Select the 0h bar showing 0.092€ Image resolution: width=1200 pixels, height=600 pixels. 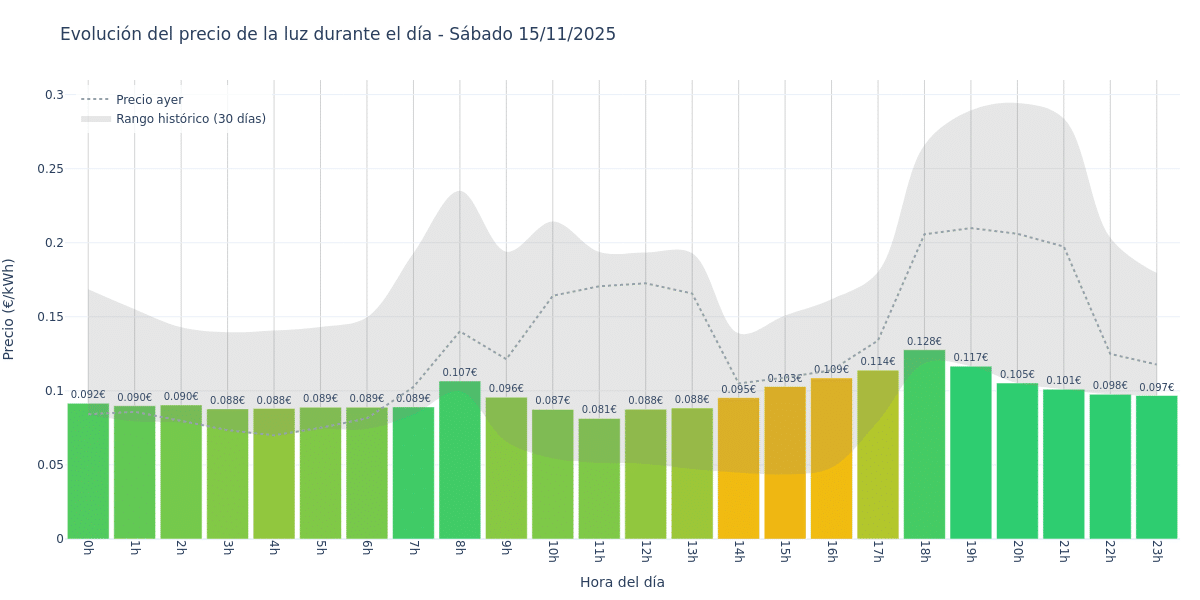[88, 470]
